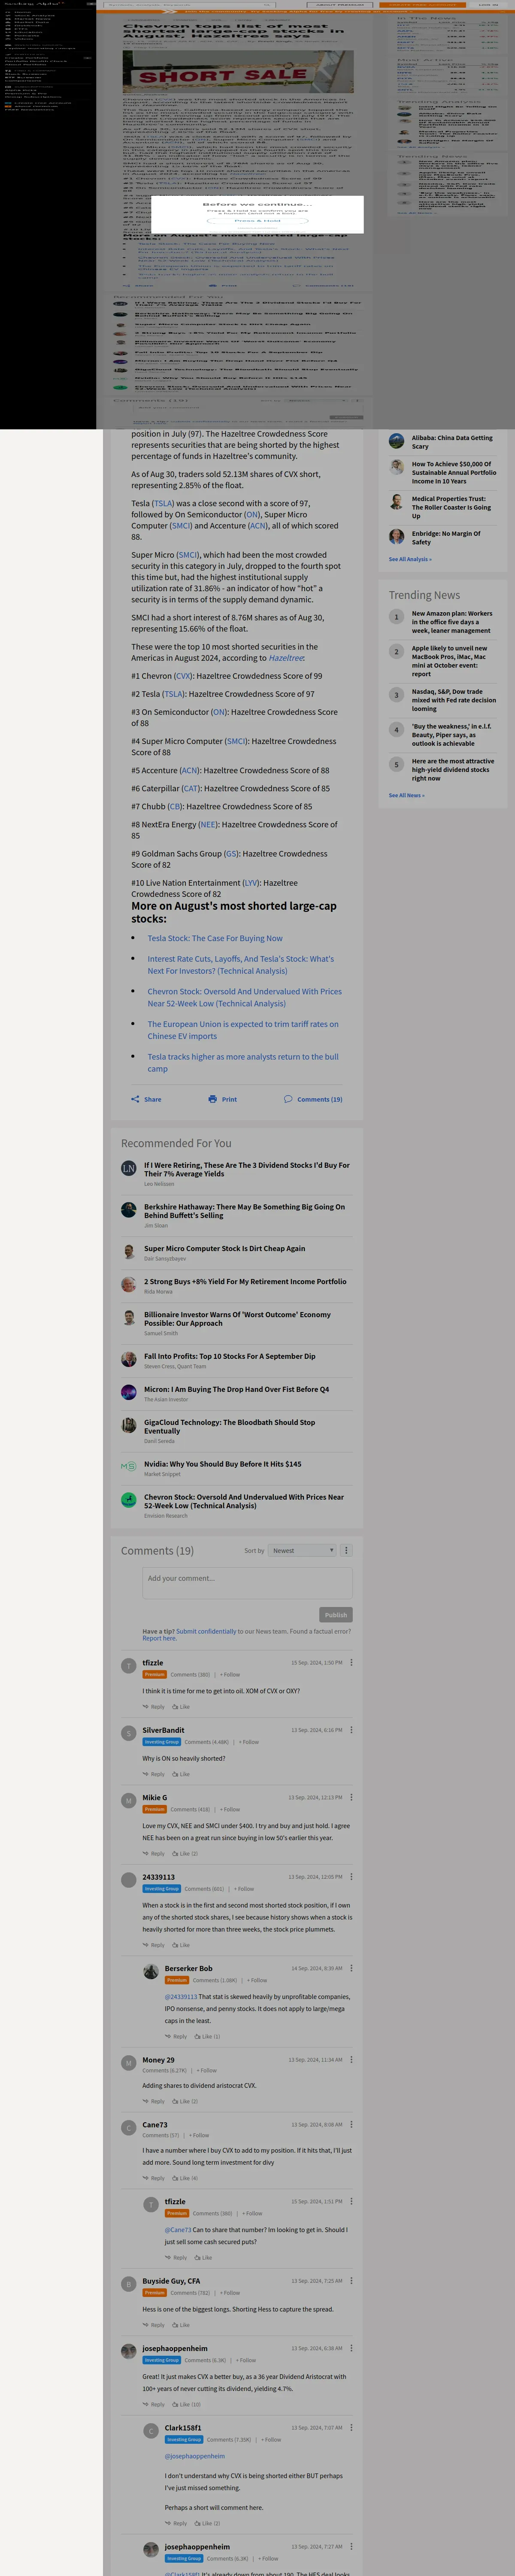Open Micron: I Am Buying The Drop article
Screen dimensions: 515x2576
236,1389
